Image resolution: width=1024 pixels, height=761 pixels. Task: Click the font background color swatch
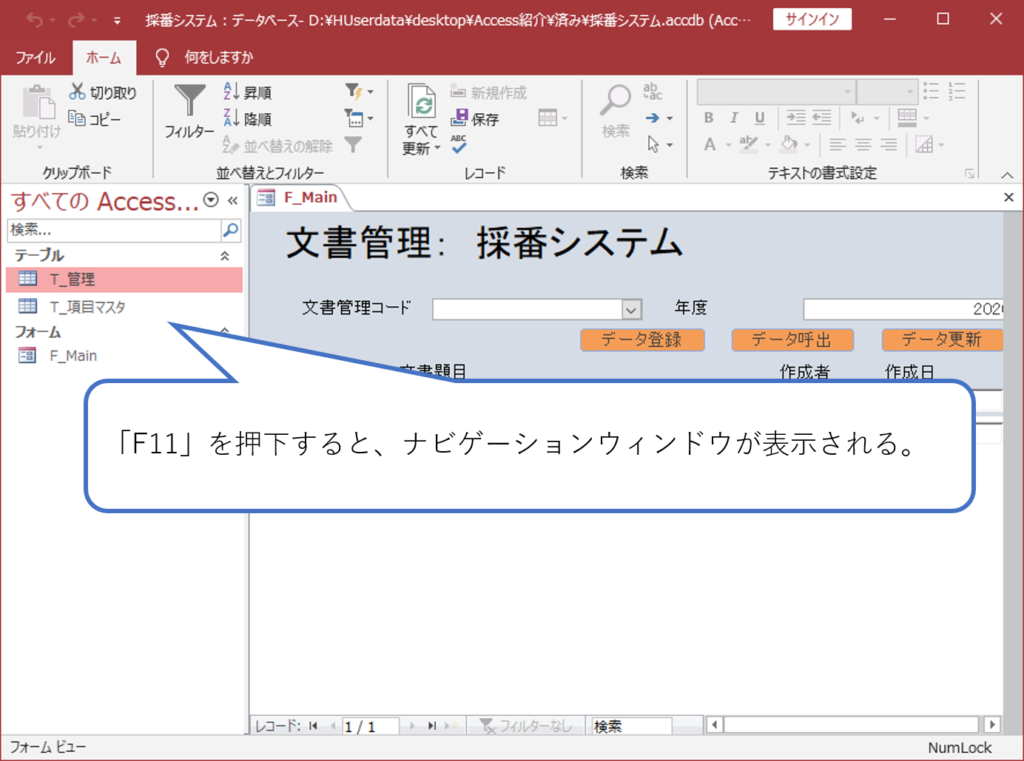coord(789,146)
